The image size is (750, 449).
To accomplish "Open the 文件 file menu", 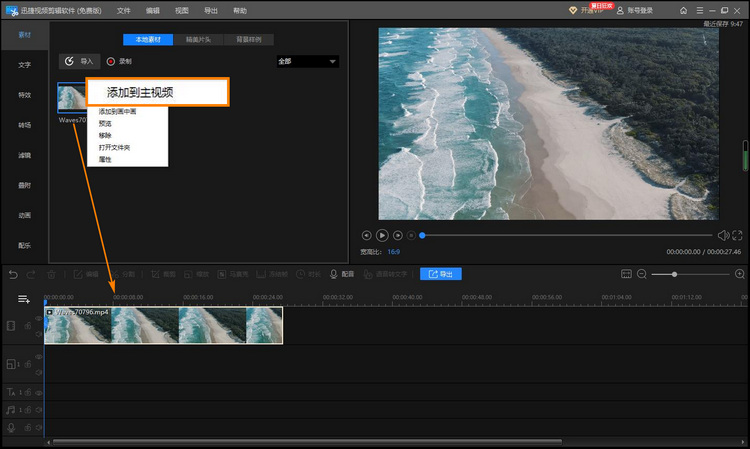I will [123, 11].
